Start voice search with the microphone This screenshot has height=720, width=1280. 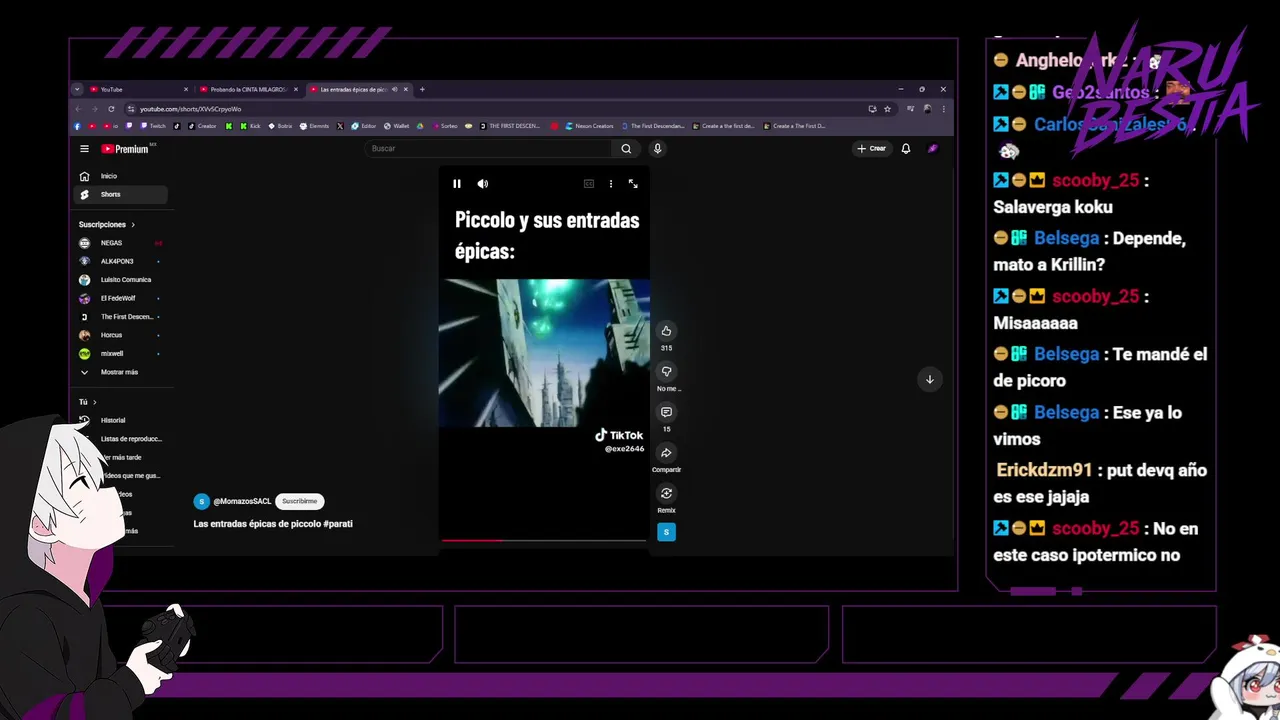[x=657, y=149]
